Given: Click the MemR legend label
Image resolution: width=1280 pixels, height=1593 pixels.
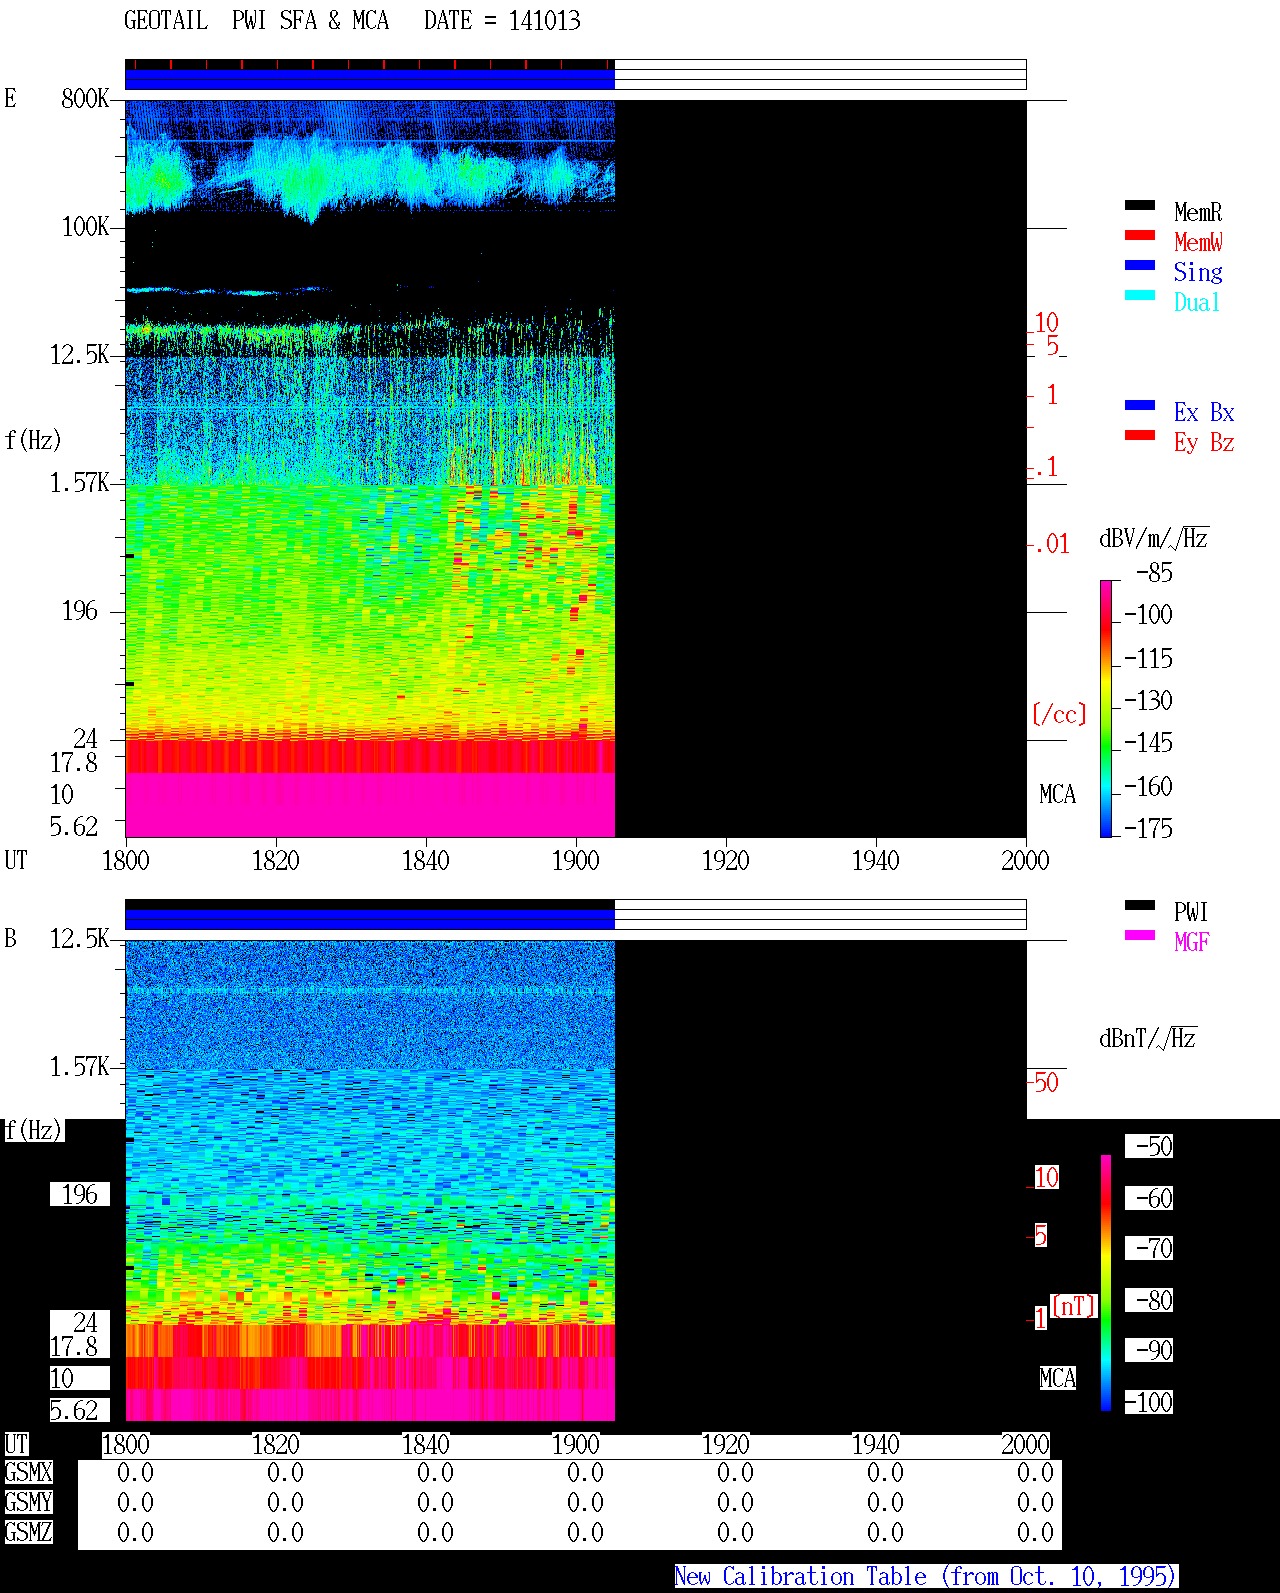Looking at the screenshot, I should click(x=1198, y=212).
